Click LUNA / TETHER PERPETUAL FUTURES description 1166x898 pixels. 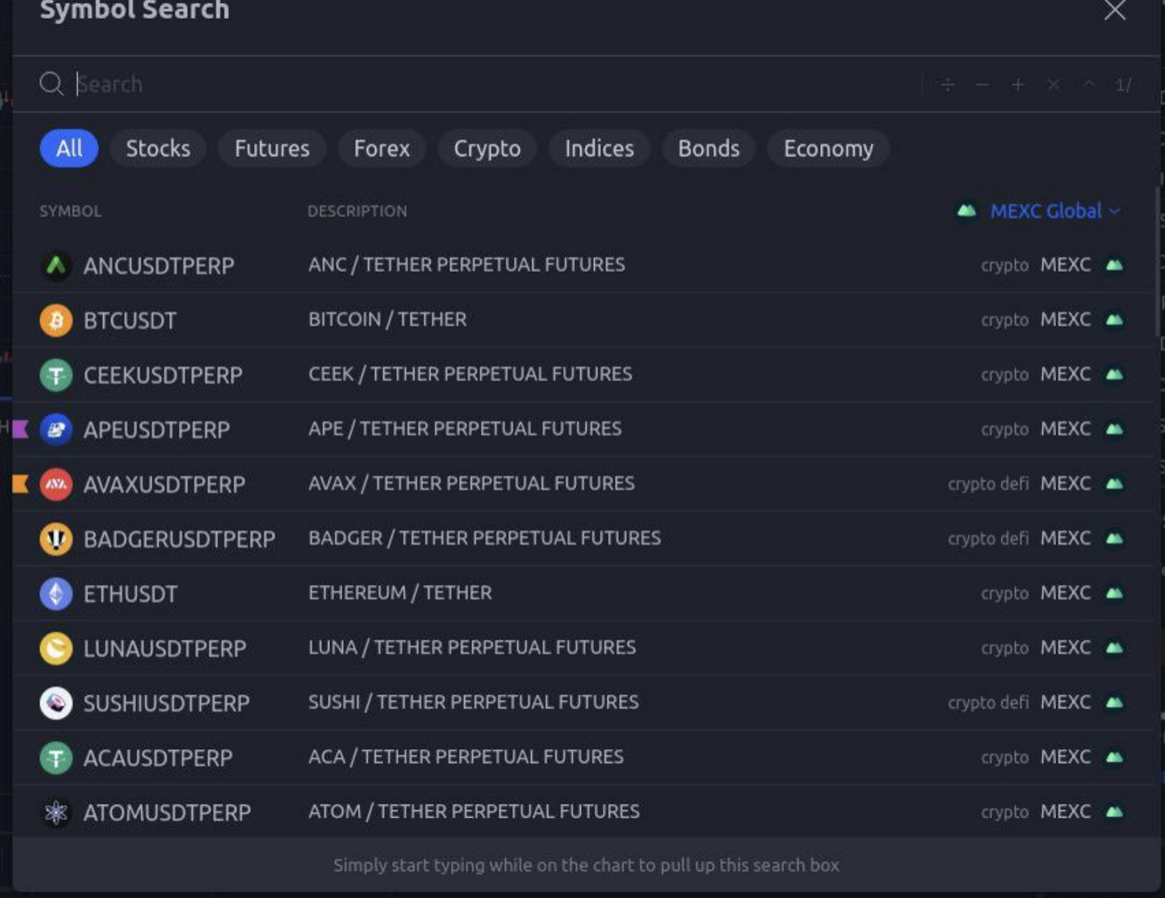click(x=472, y=647)
